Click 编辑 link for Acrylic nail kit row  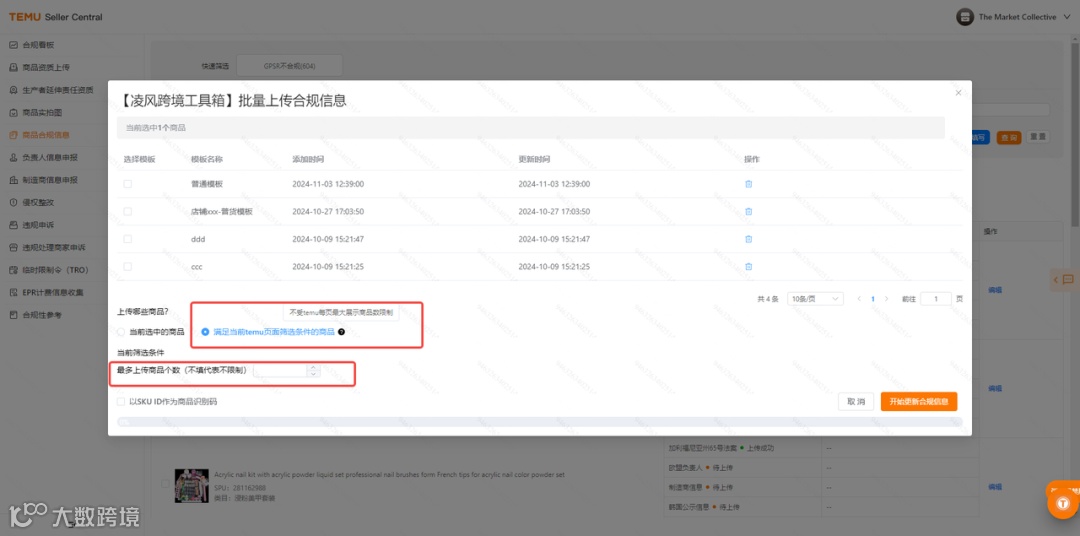995,487
